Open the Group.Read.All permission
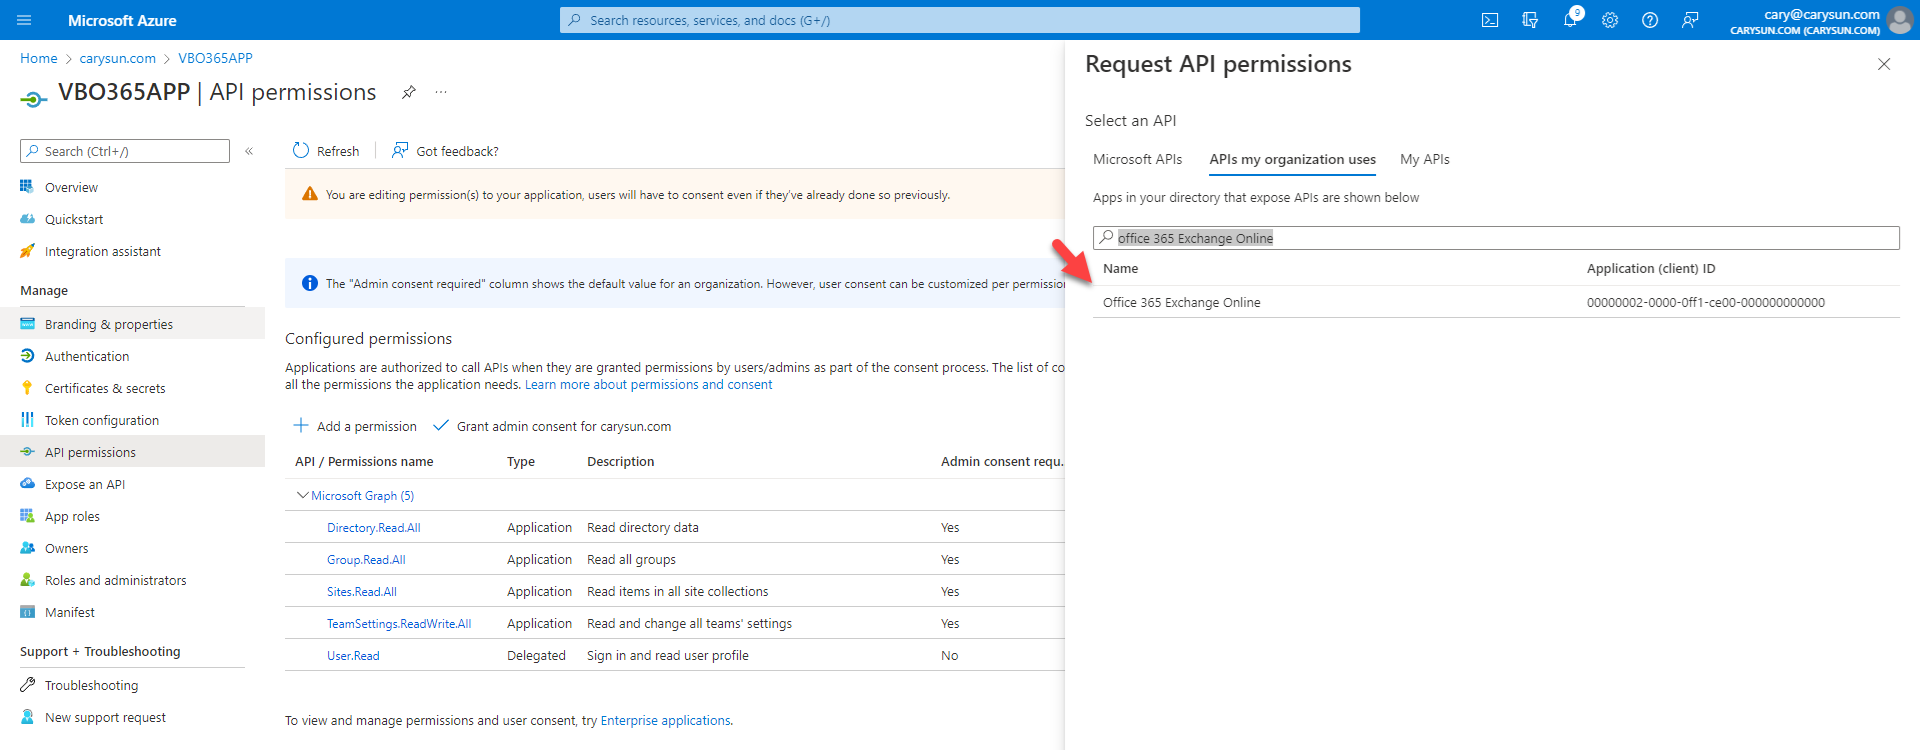The height and width of the screenshot is (750, 1920). point(366,559)
